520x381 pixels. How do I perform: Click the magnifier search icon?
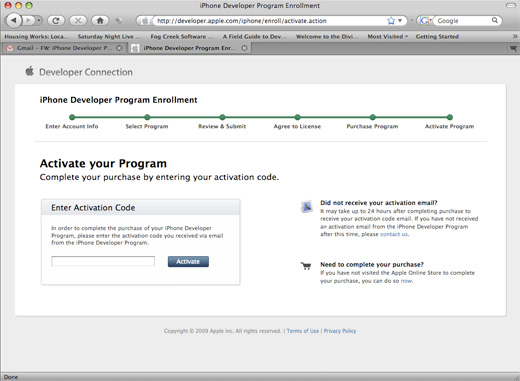pos(495,21)
